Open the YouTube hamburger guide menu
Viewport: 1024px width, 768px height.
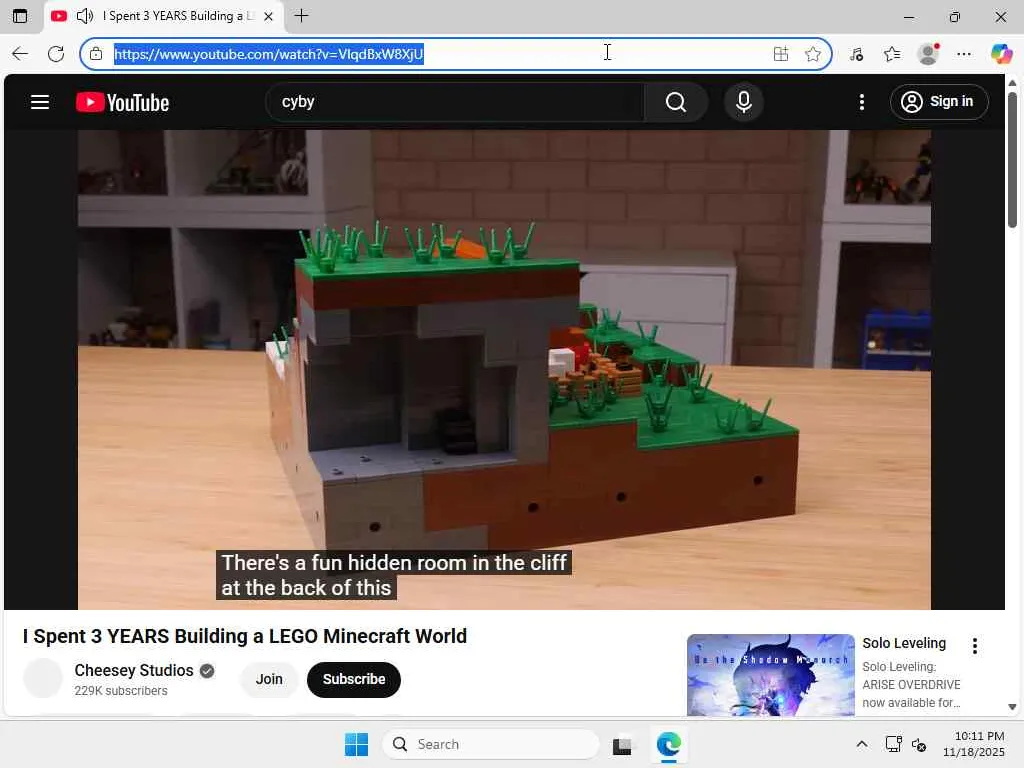tap(40, 102)
